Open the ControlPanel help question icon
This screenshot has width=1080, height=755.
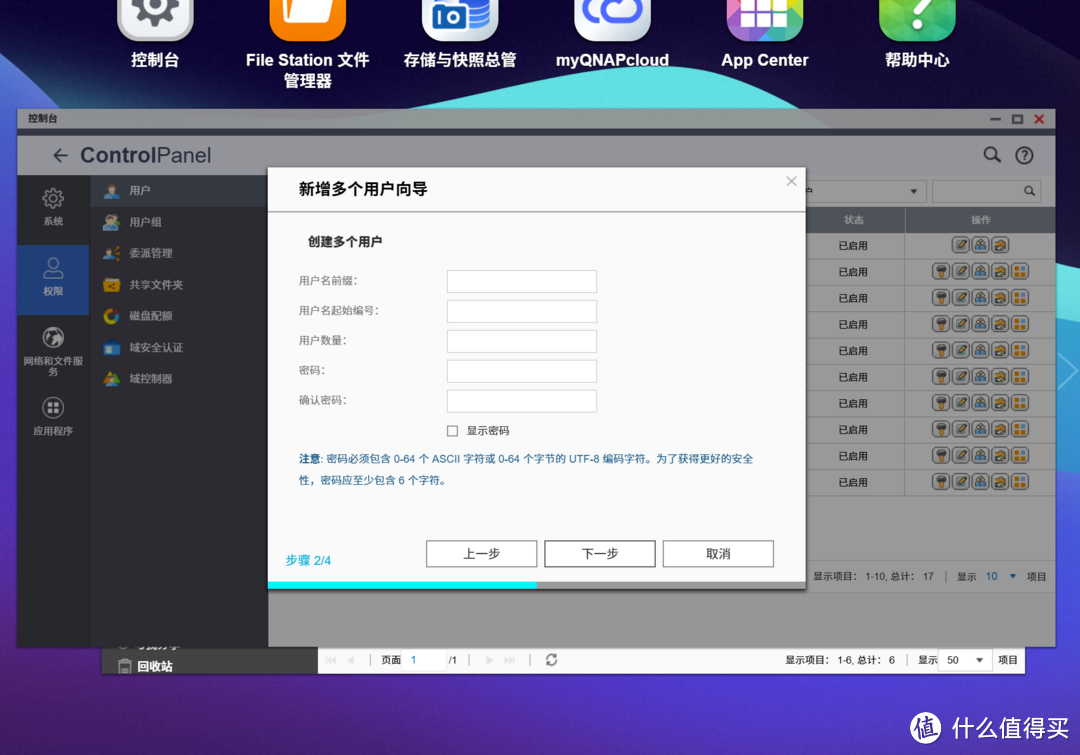pyautogui.click(x=1024, y=155)
